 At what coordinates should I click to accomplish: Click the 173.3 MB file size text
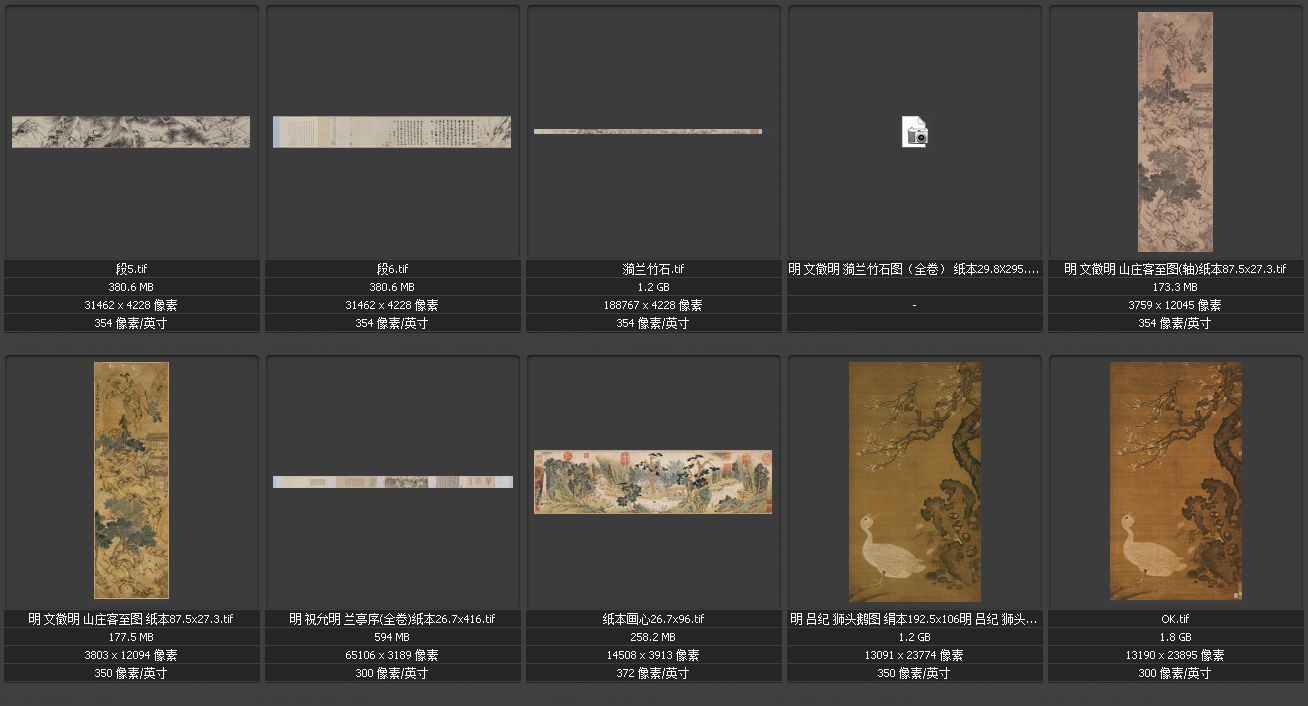click(x=1175, y=287)
